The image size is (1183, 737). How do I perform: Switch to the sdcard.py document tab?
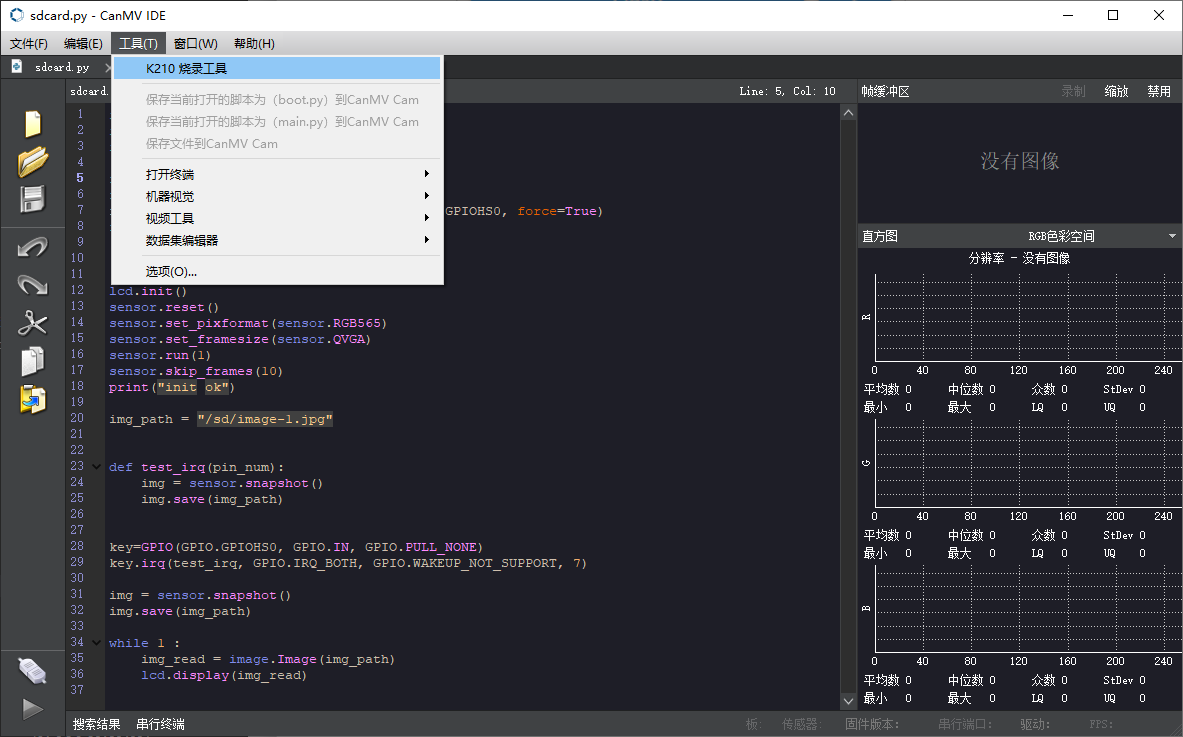pos(62,67)
